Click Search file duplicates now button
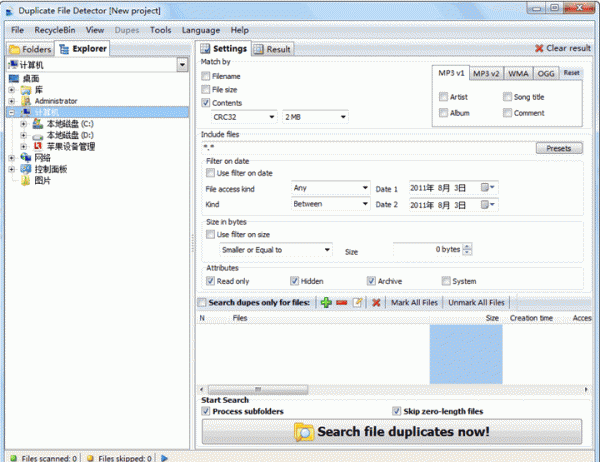The image size is (600, 462). point(392,431)
